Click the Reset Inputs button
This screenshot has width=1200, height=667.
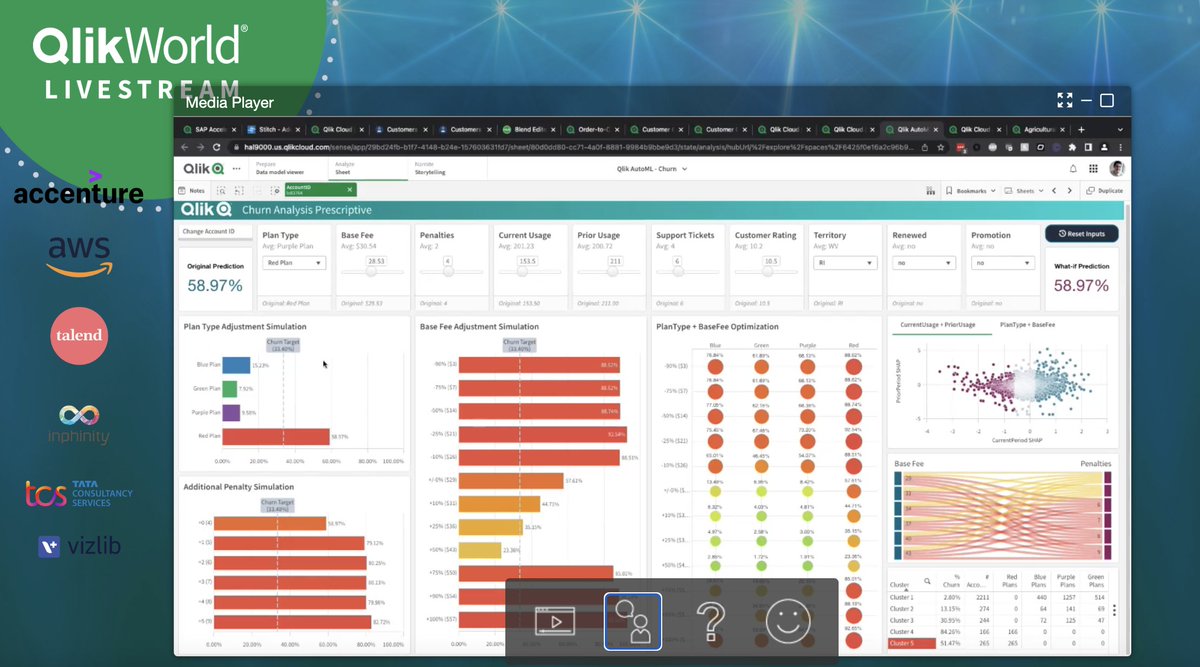[x=1081, y=233]
